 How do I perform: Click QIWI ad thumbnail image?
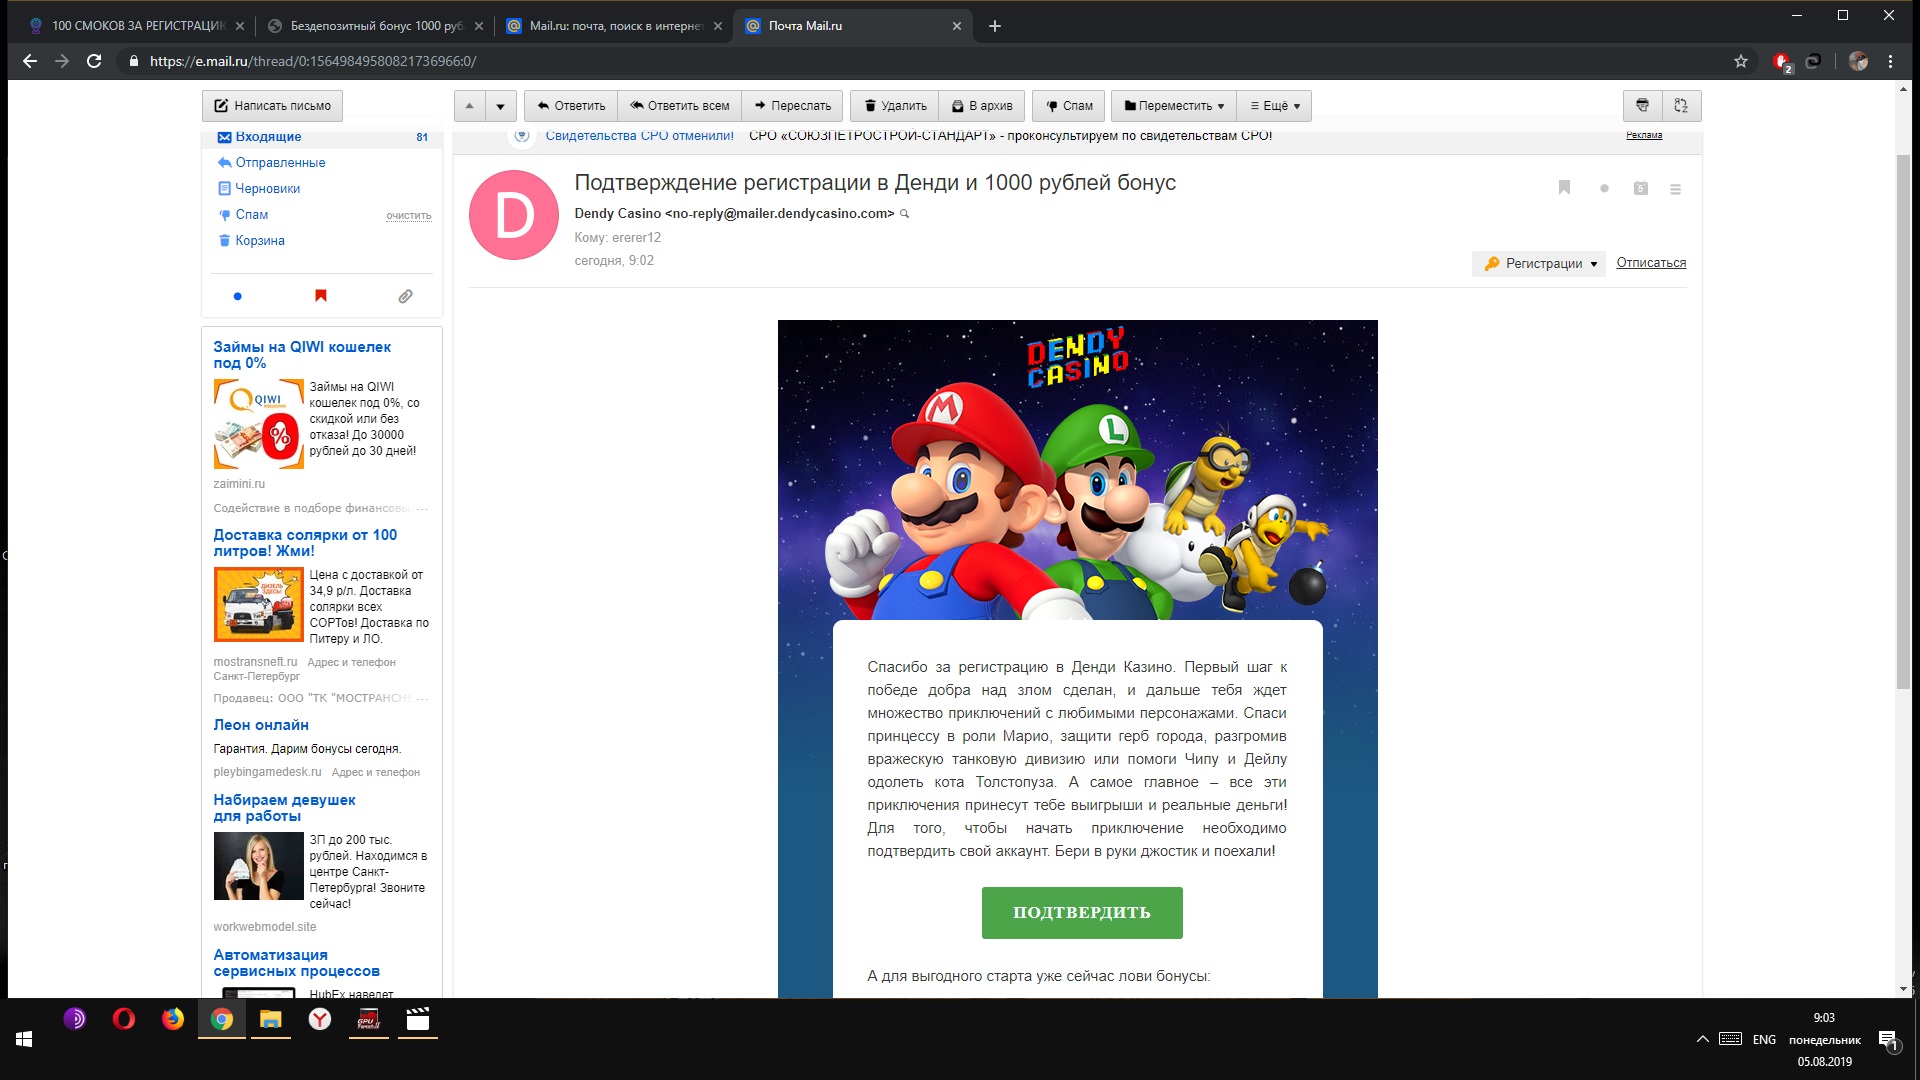258,424
